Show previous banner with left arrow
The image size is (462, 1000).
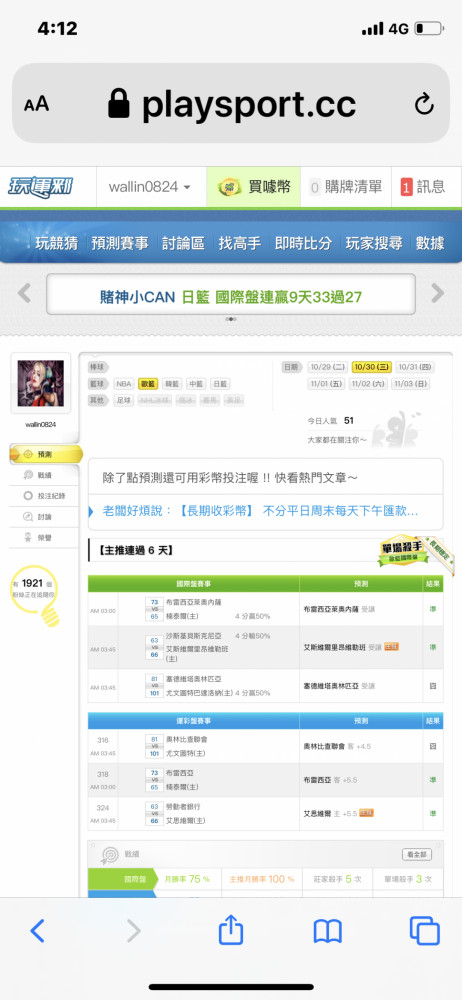pos(24,293)
